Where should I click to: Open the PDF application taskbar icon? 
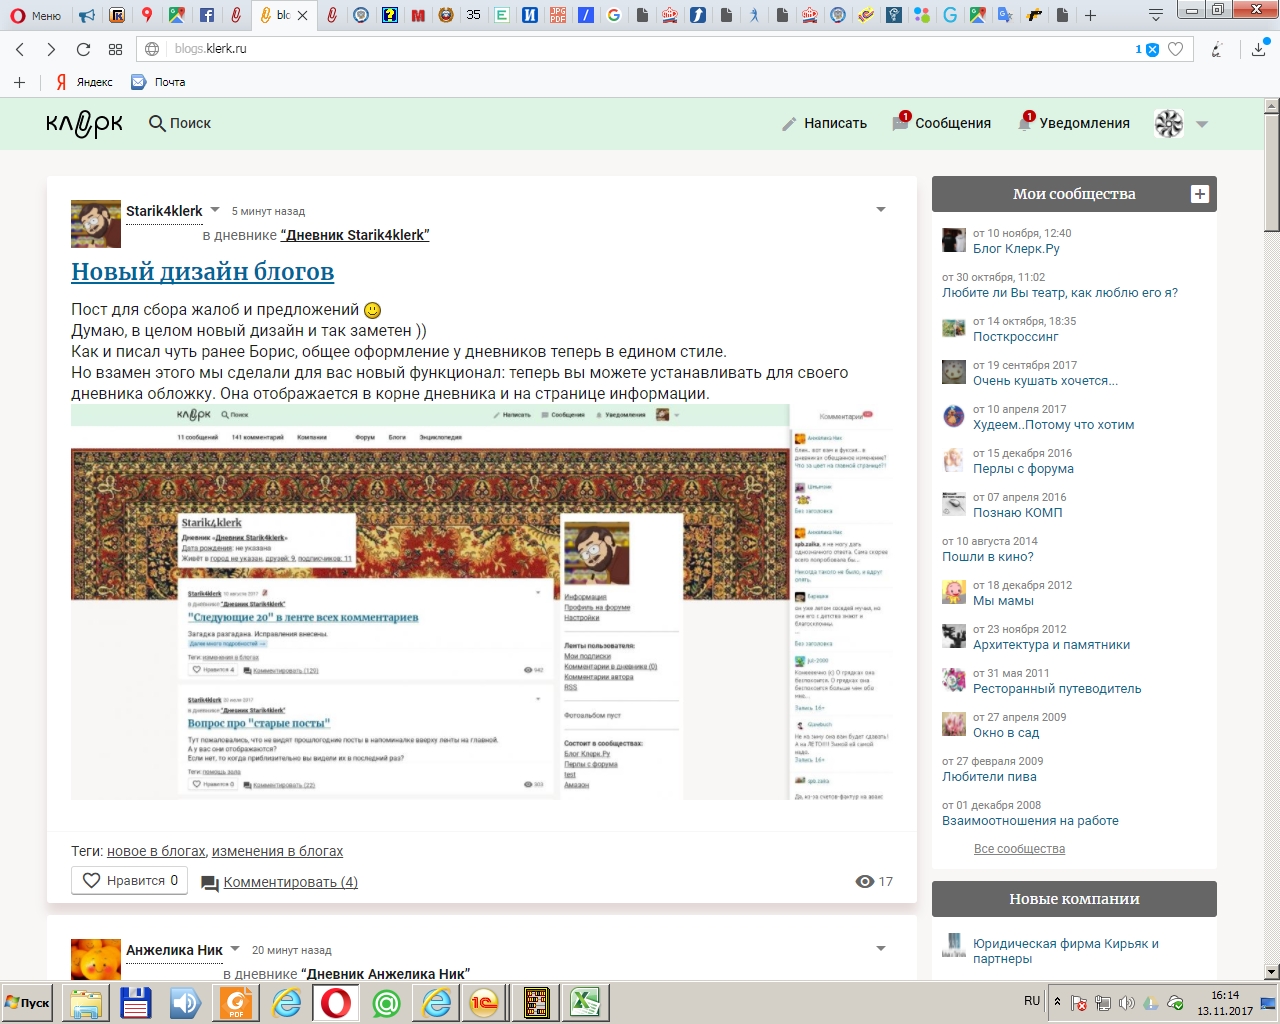point(237,1003)
